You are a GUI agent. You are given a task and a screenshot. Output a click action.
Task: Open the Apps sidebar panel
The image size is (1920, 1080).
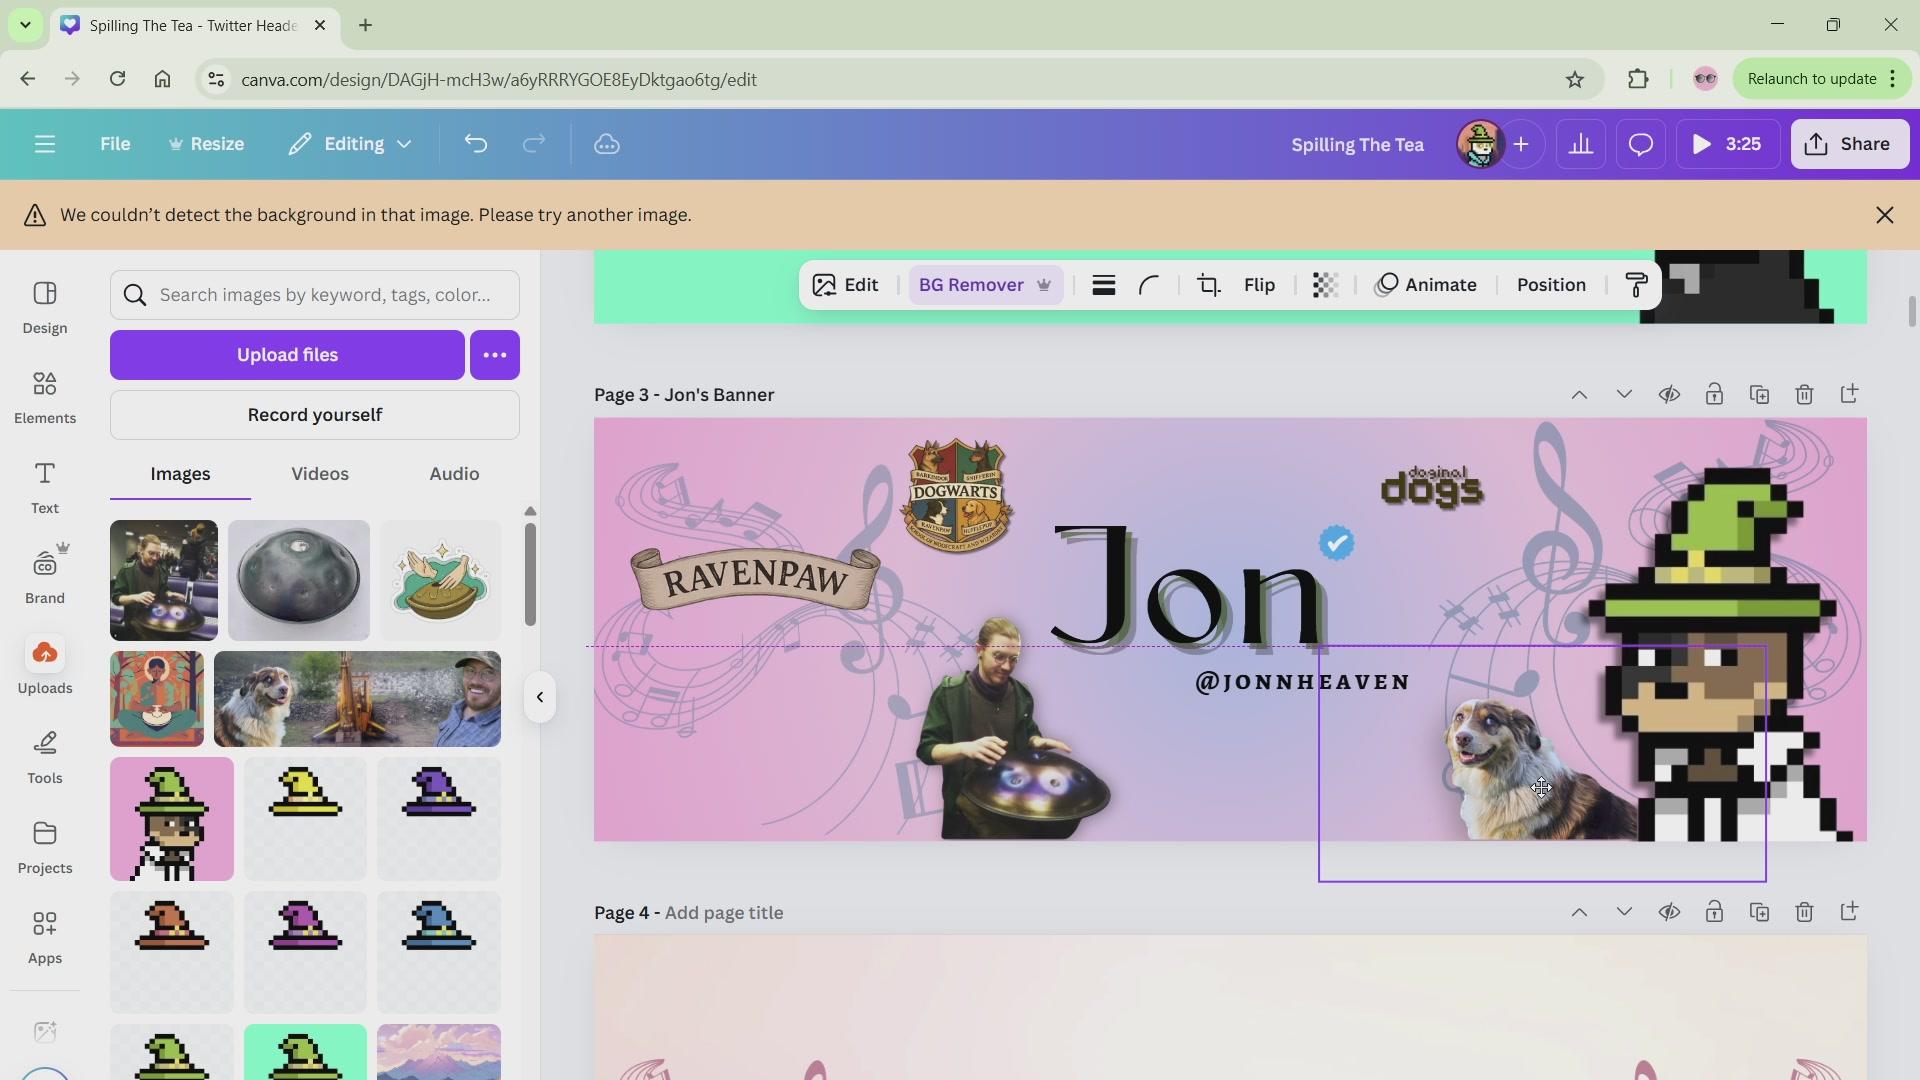pyautogui.click(x=45, y=937)
